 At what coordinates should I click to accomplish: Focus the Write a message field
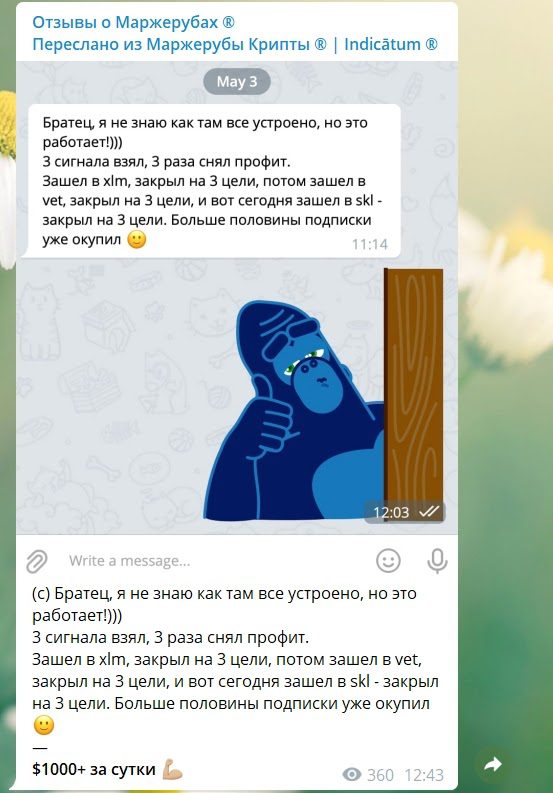pos(218,561)
